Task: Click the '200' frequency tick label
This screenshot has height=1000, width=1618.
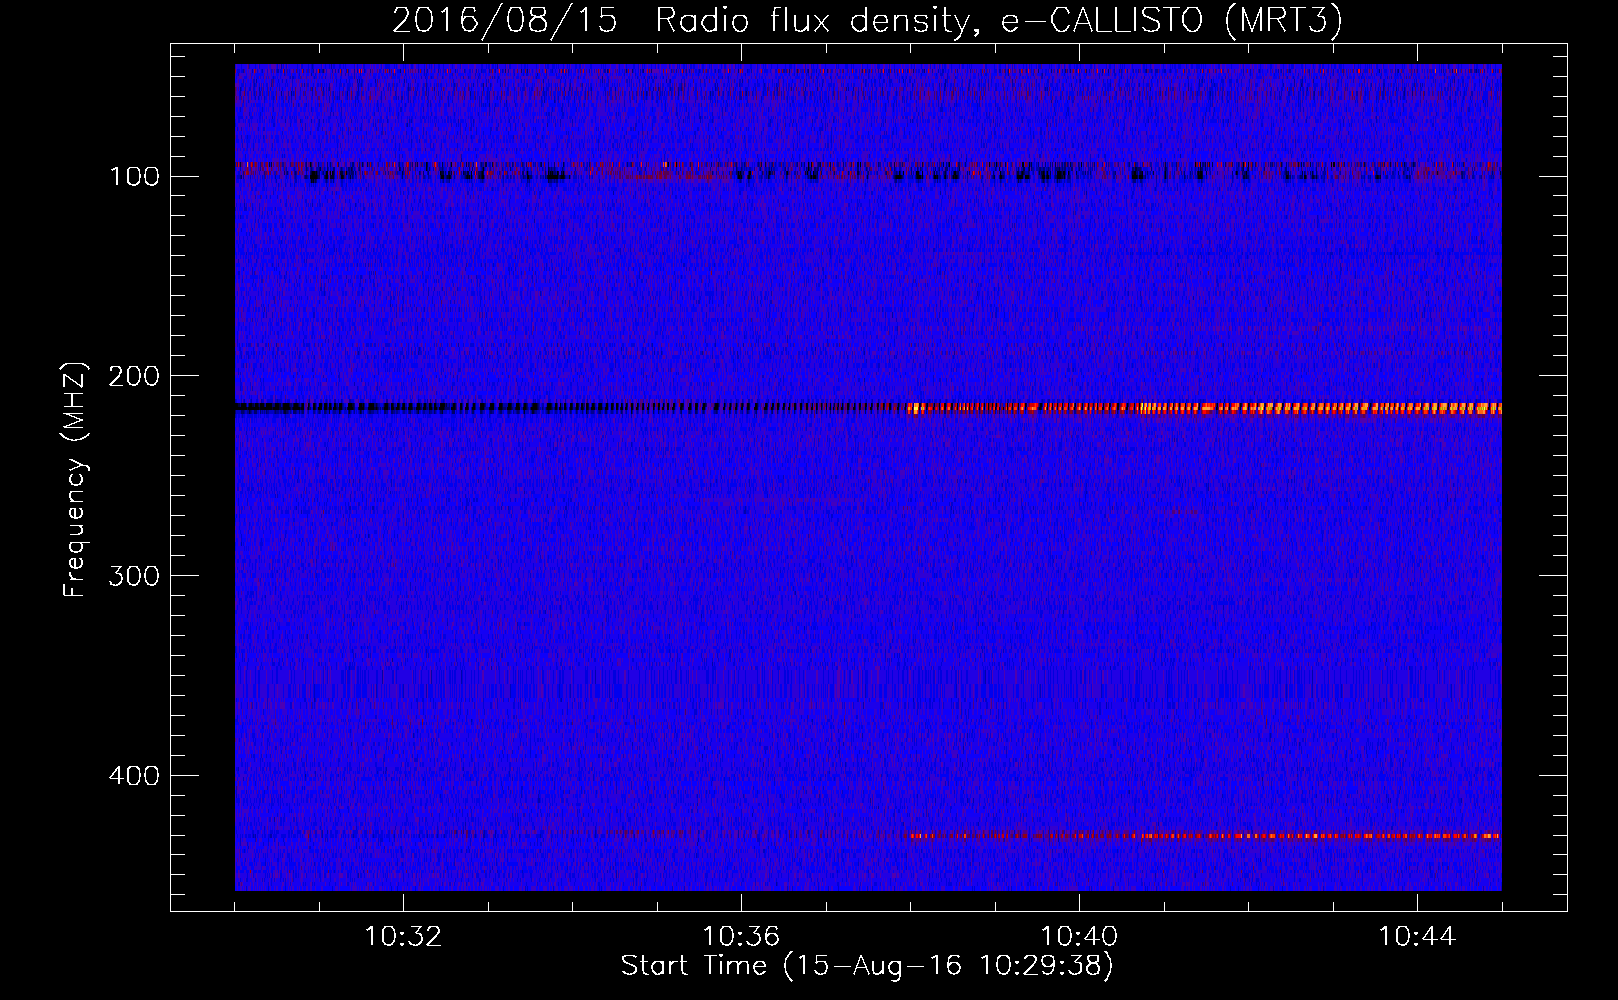Action: (x=132, y=377)
